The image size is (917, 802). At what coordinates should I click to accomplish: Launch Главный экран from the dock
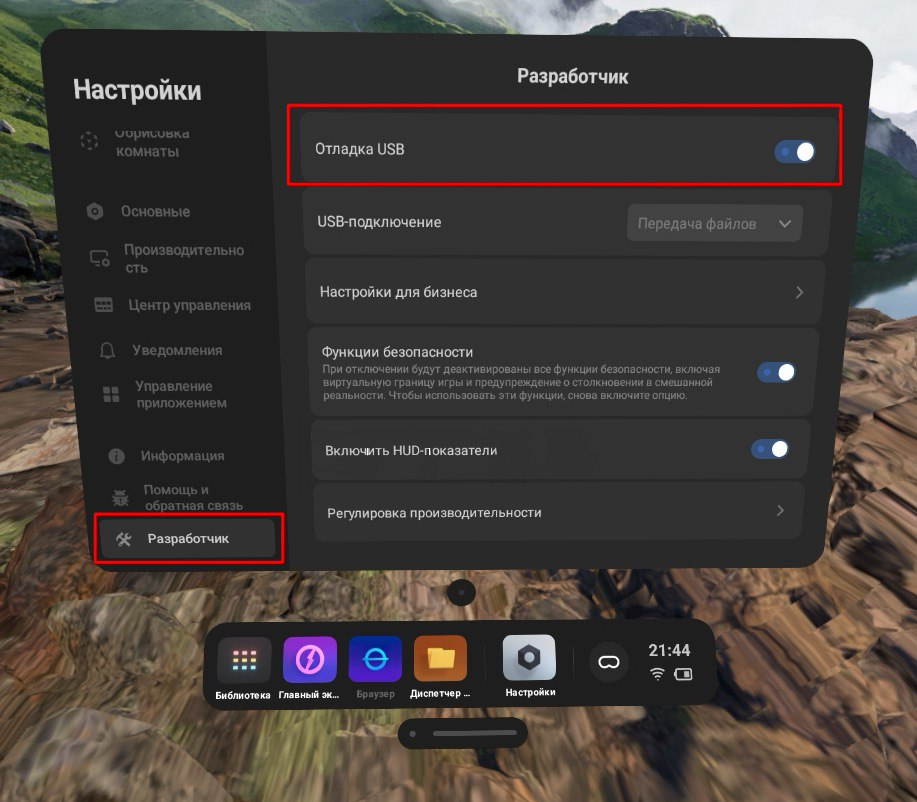309,660
